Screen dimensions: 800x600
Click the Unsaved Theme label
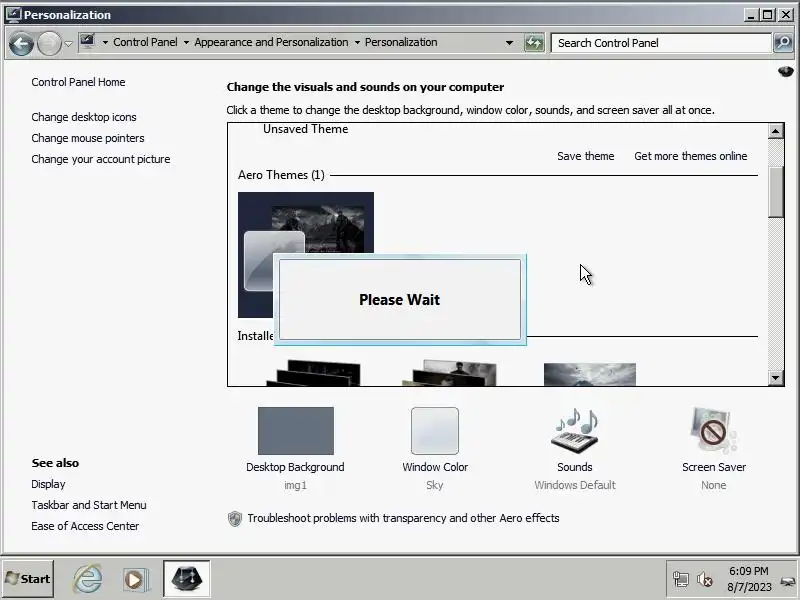306,129
